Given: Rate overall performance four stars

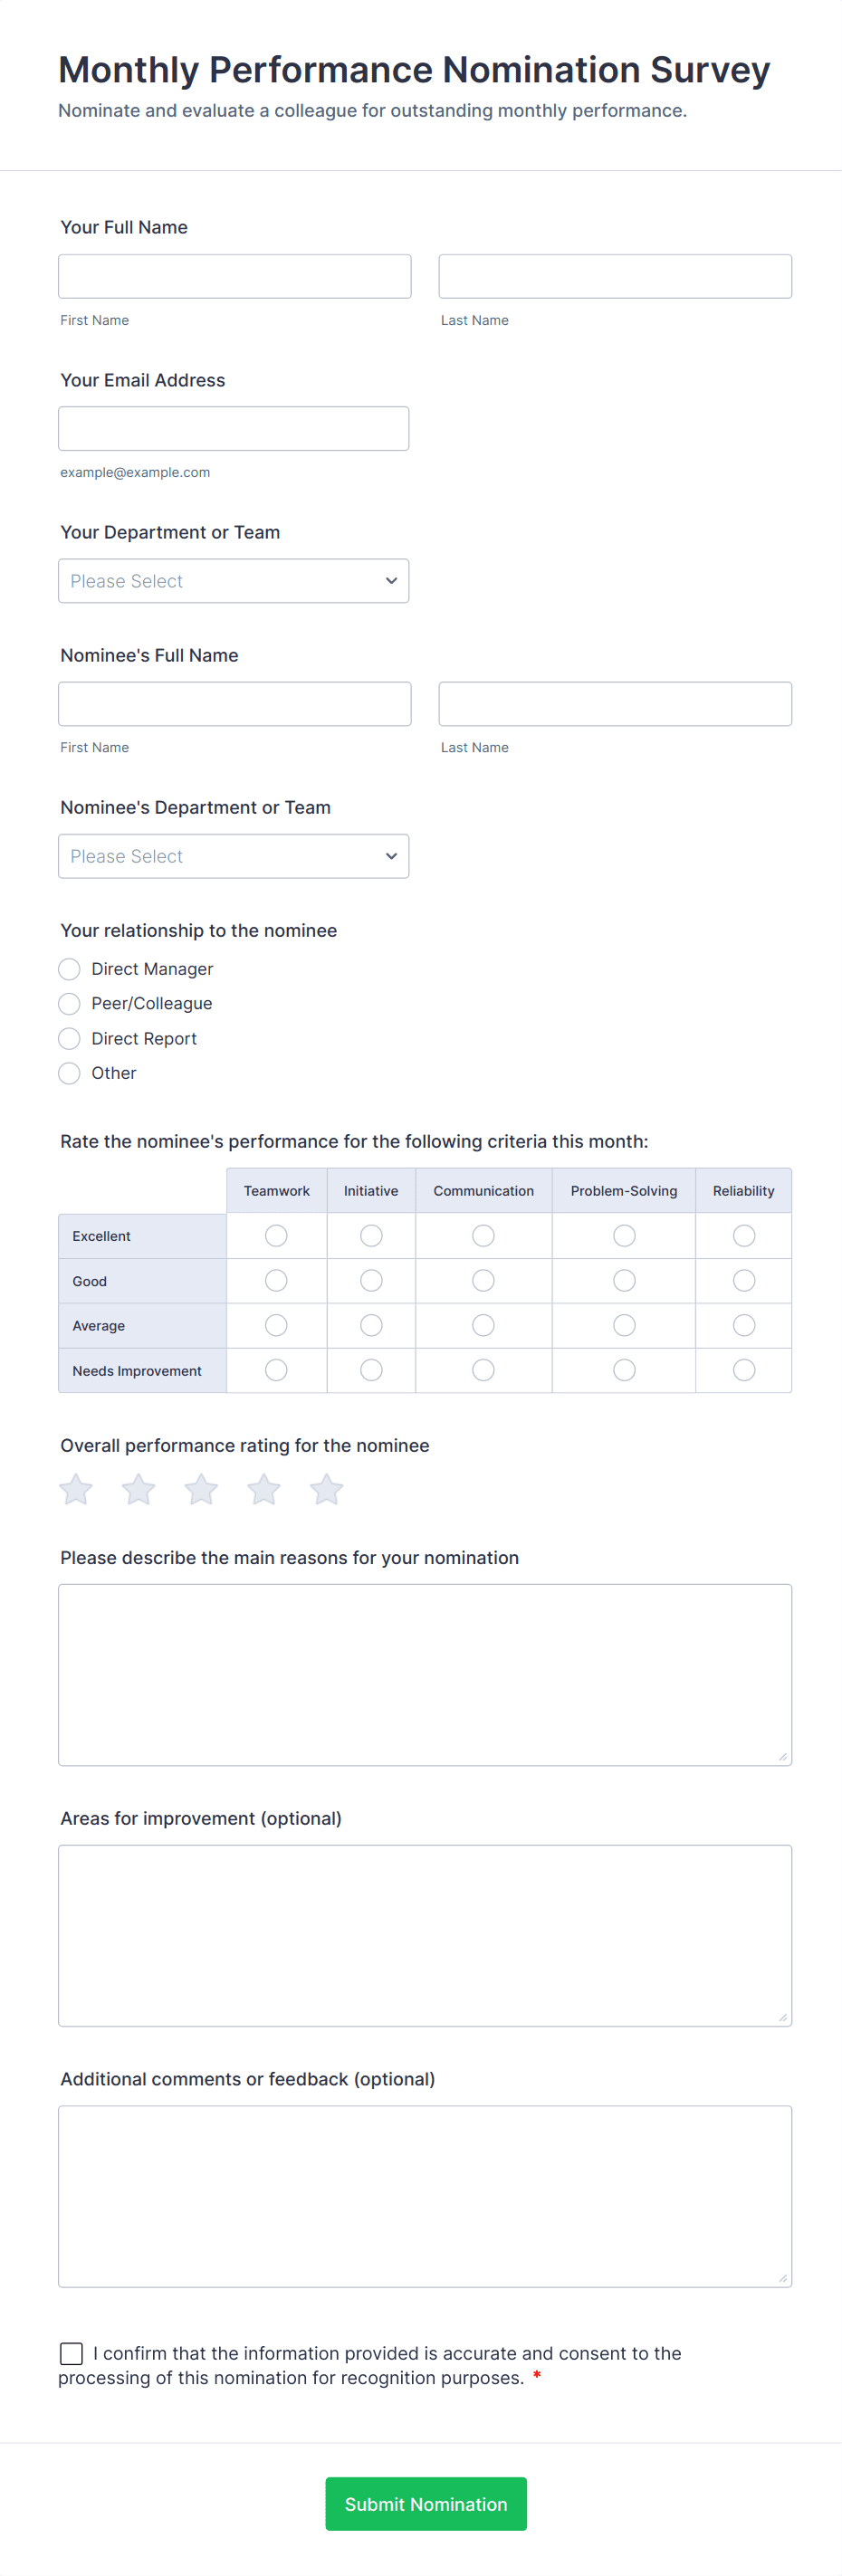Looking at the screenshot, I should (264, 1489).
